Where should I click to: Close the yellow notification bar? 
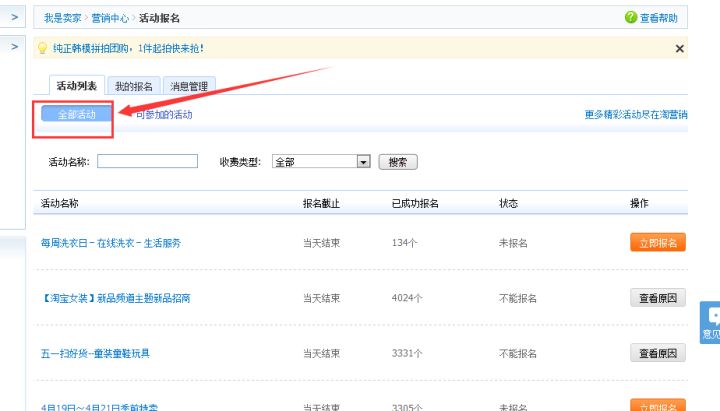point(680,48)
